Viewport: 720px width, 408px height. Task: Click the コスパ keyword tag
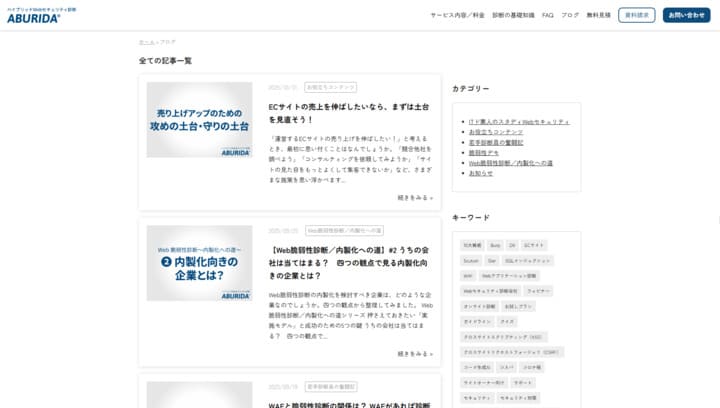[x=507, y=367]
